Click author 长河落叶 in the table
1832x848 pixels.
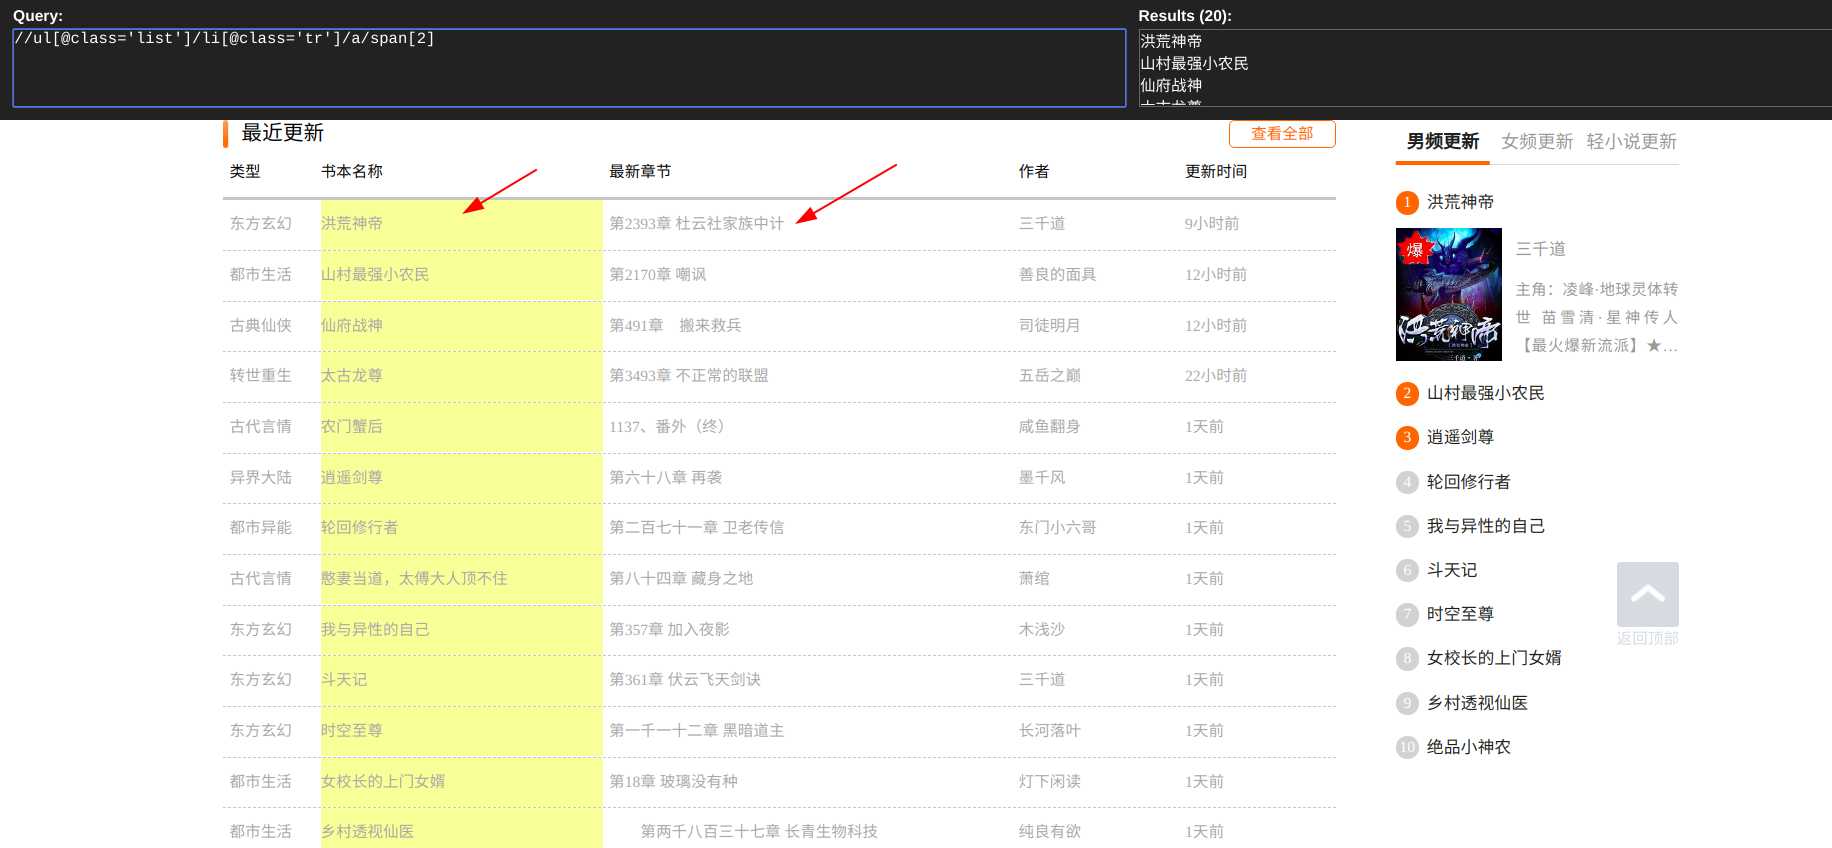point(1049,730)
